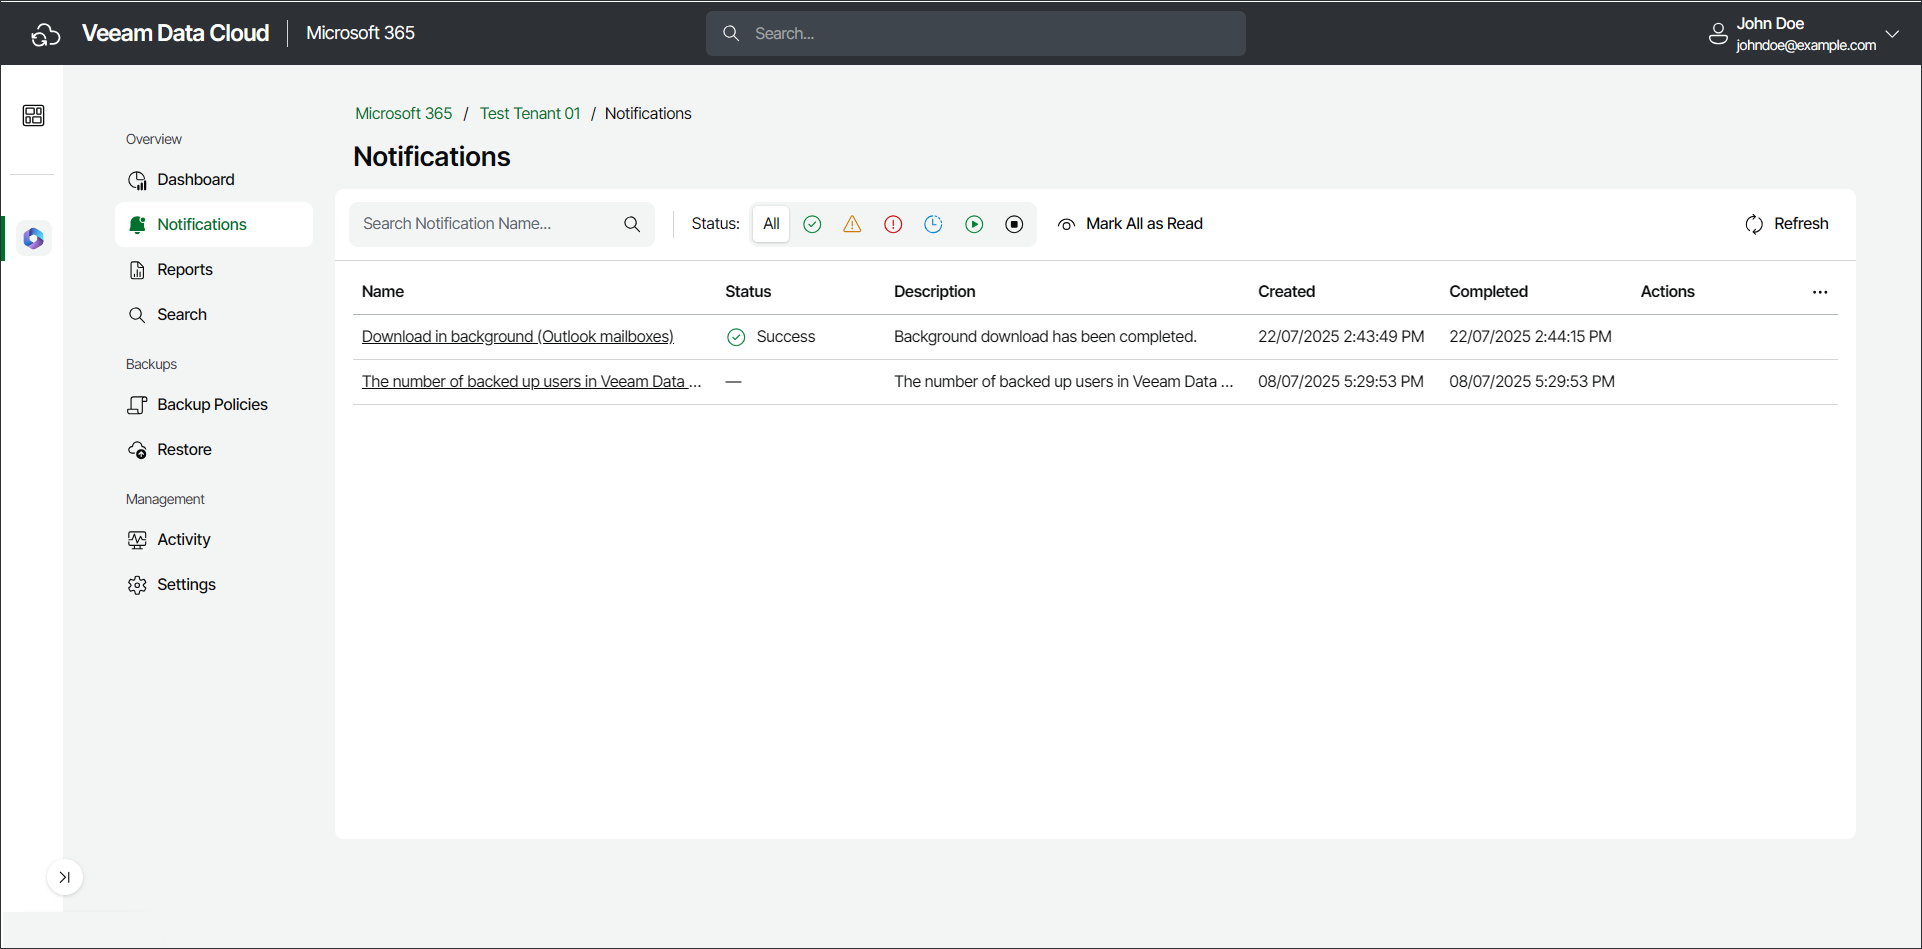Open Download in background (Outlook mailboxes) notification

pos(518,337)
